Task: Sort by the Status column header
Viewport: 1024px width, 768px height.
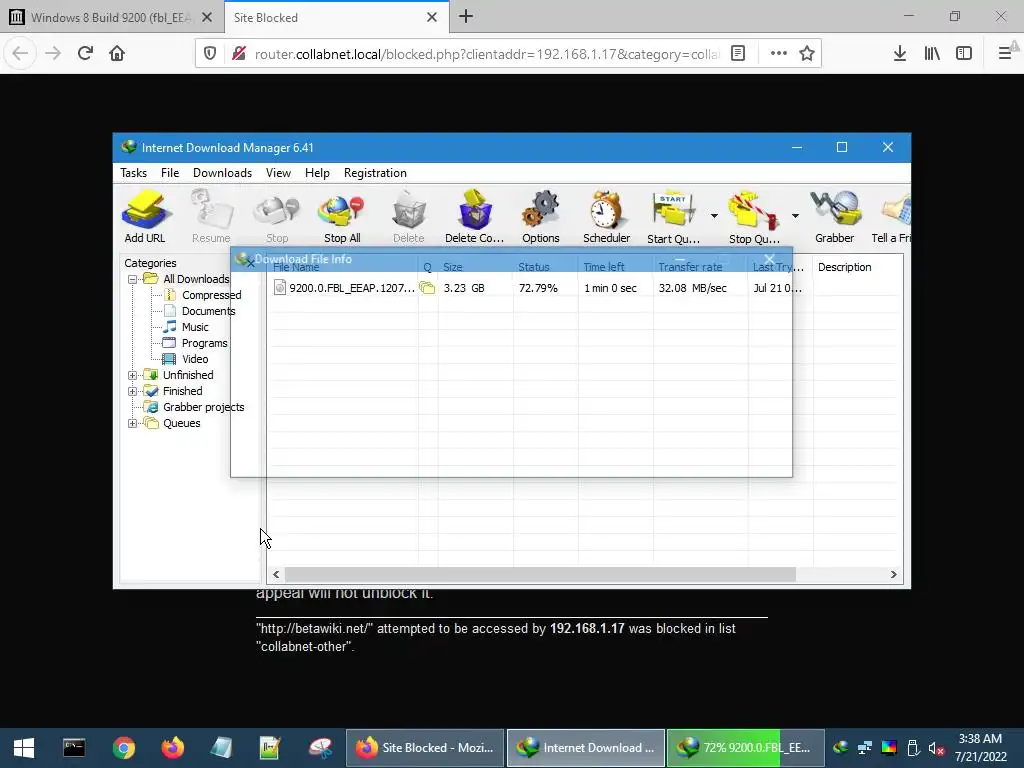Action: [x=545, y=267]
